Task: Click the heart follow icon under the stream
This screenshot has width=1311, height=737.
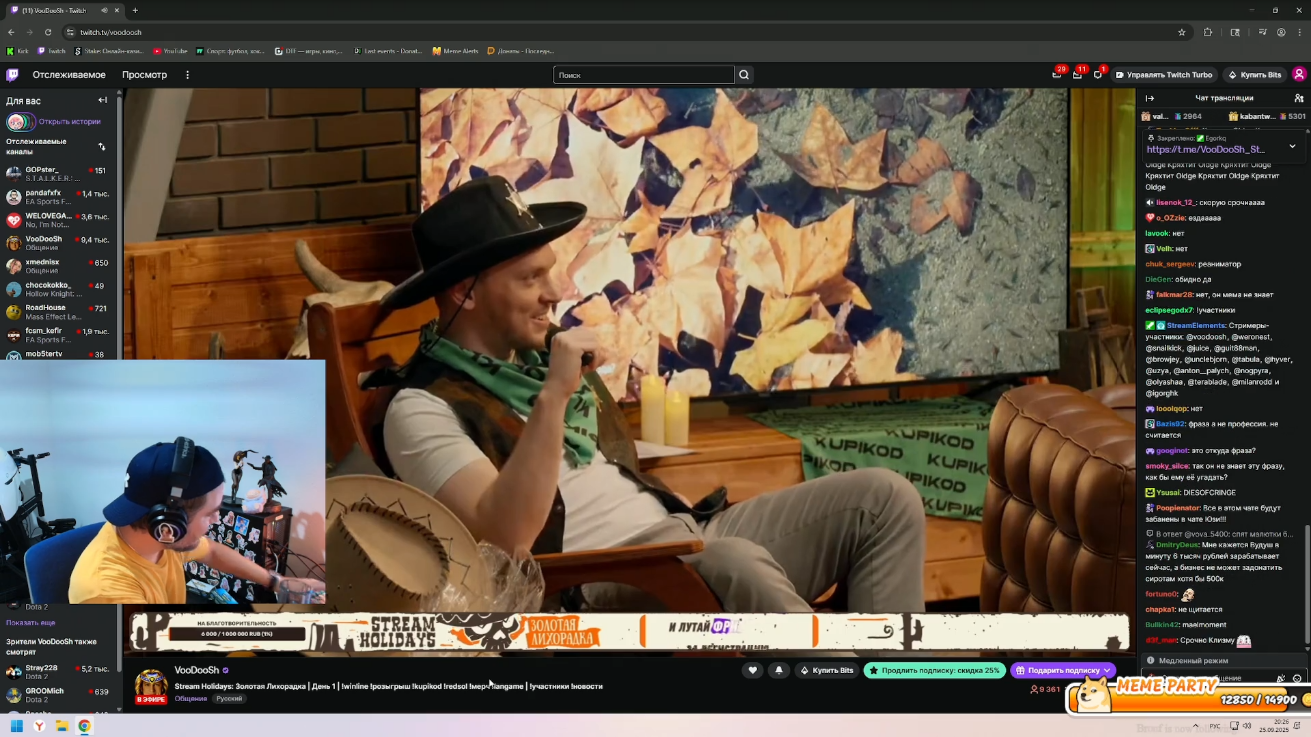Action: click(753, 670)
